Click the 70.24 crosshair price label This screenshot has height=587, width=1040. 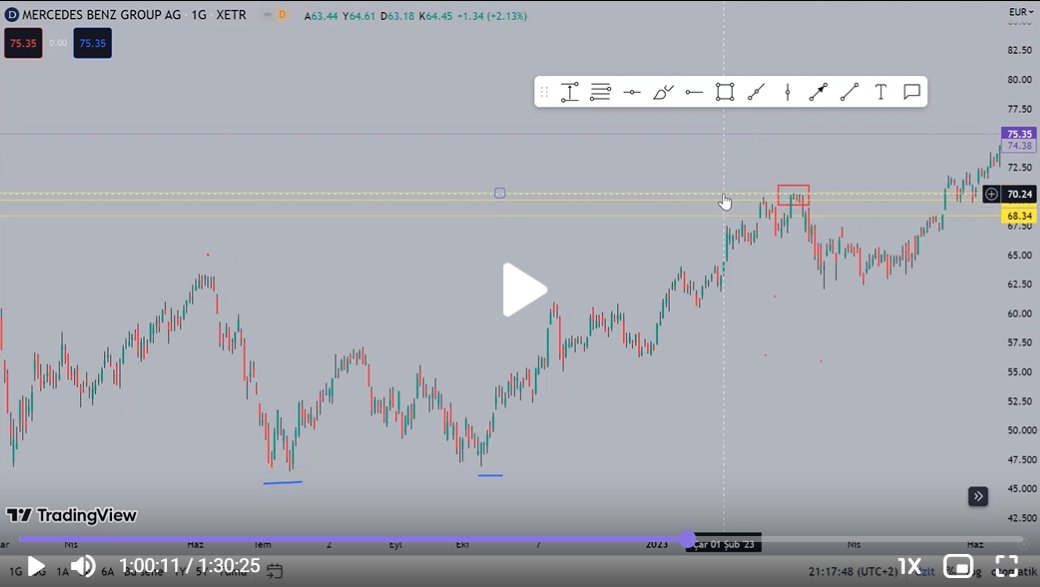tap(1019, 194)
